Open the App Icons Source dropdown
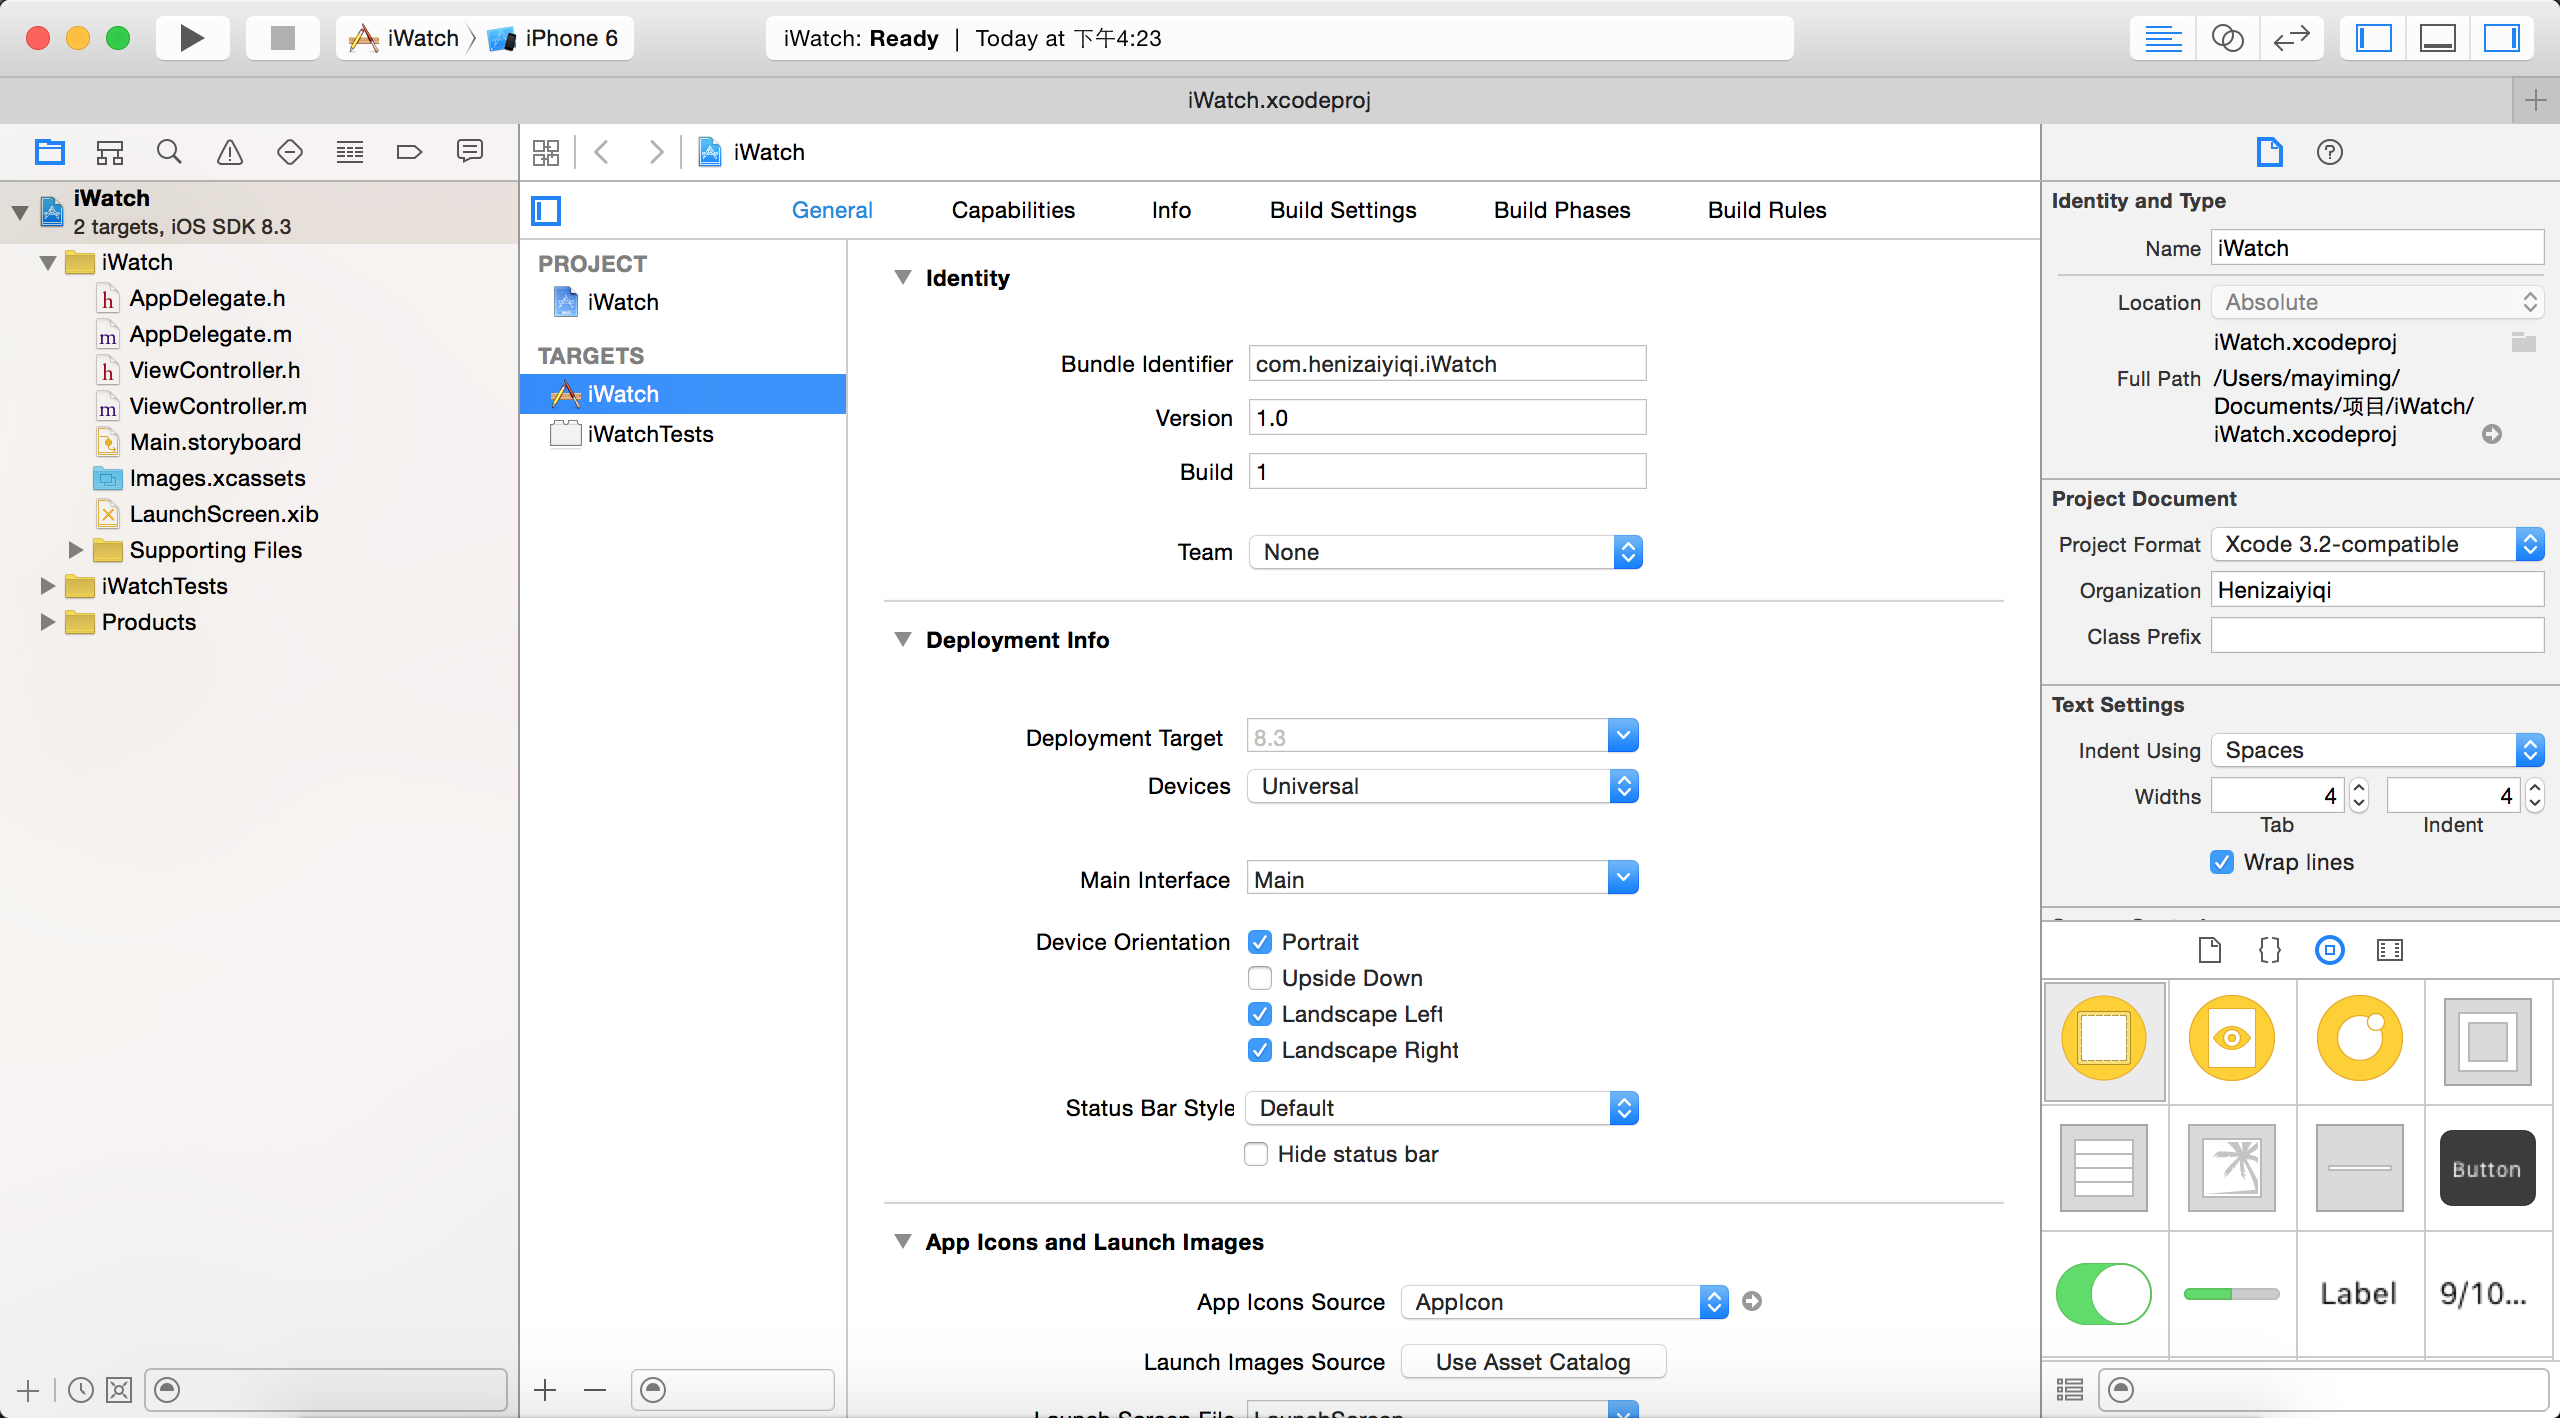 tap(1565, 1302)
